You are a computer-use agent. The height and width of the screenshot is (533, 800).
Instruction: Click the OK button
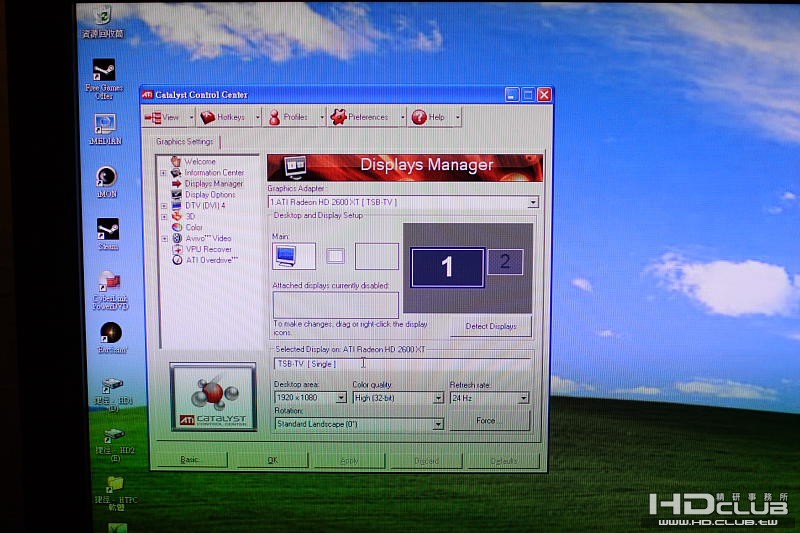(x=273, y=461)
